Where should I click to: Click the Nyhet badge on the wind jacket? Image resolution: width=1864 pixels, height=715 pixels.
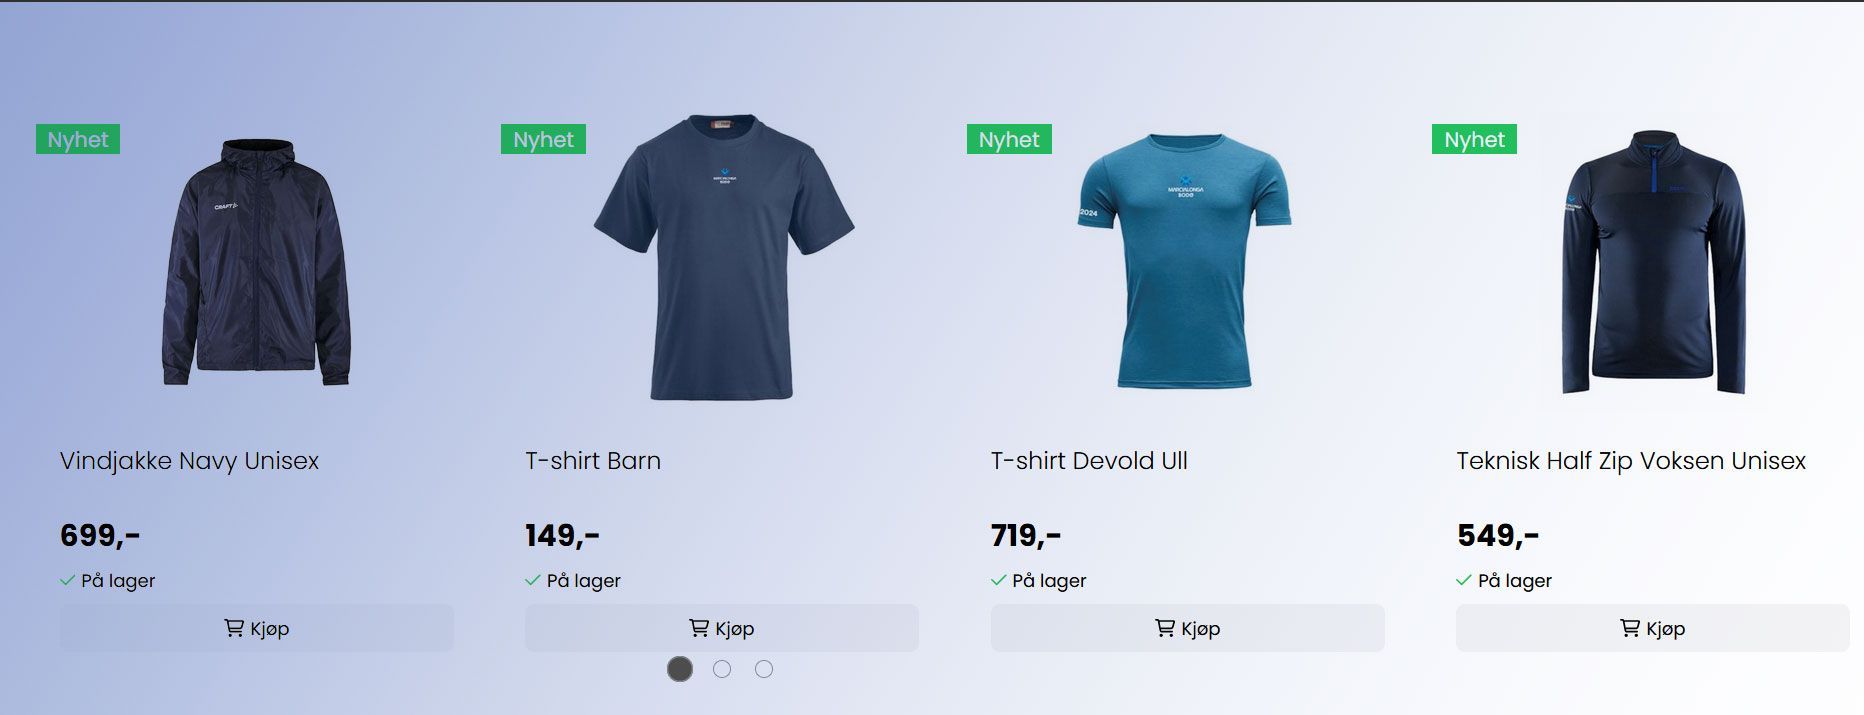(78, 139)
